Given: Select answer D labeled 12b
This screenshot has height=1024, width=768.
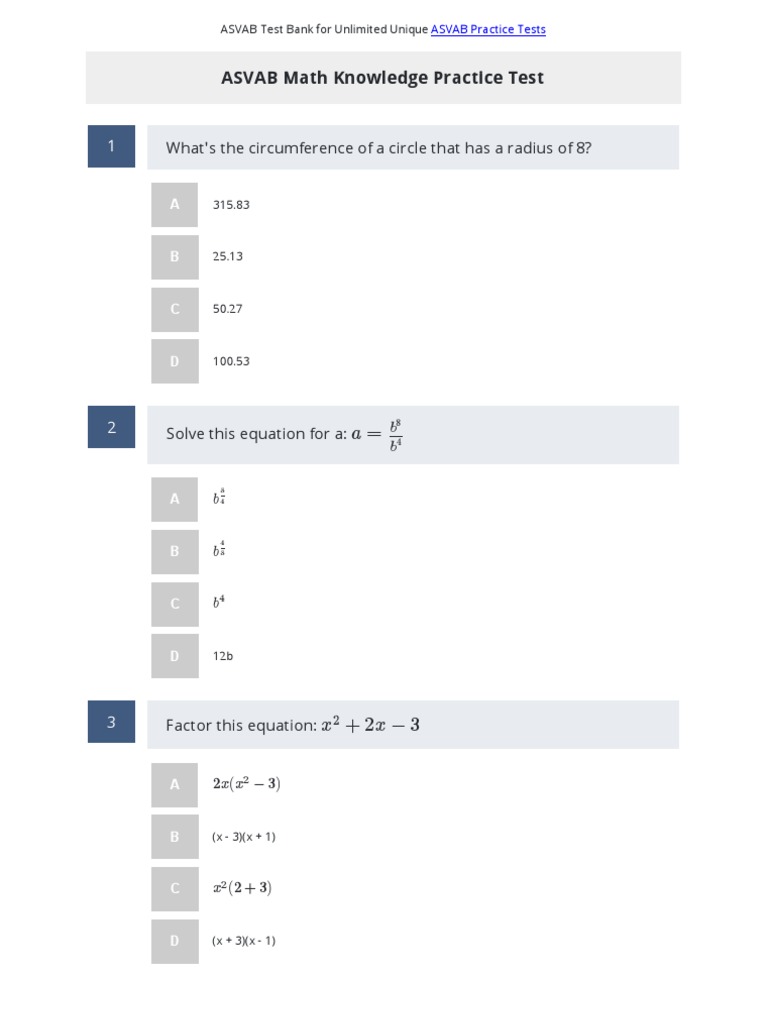Looking at the screenshot, I should click(175, 656).
